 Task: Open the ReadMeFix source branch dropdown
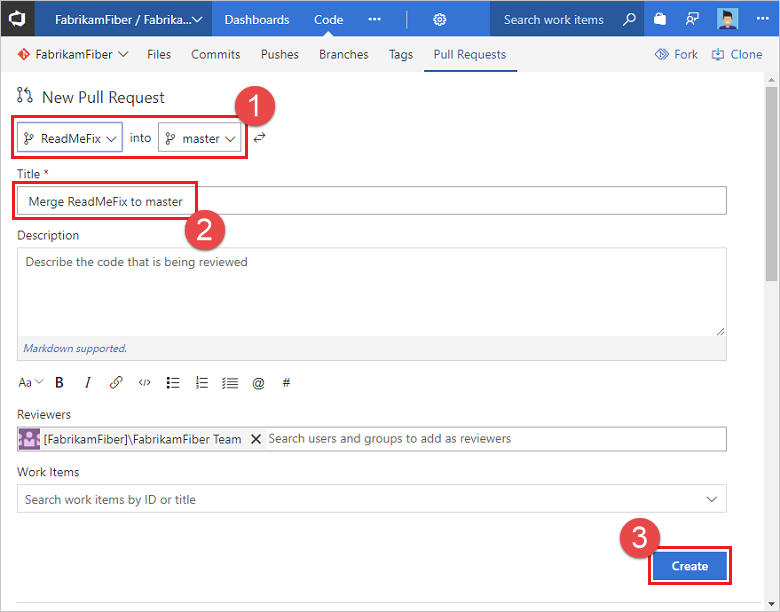[x=70, y=138]
